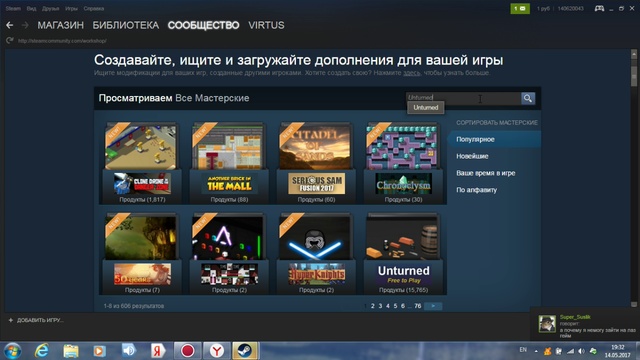
Task: Click the 1 руб wallet balance
Action: point(543,9)
